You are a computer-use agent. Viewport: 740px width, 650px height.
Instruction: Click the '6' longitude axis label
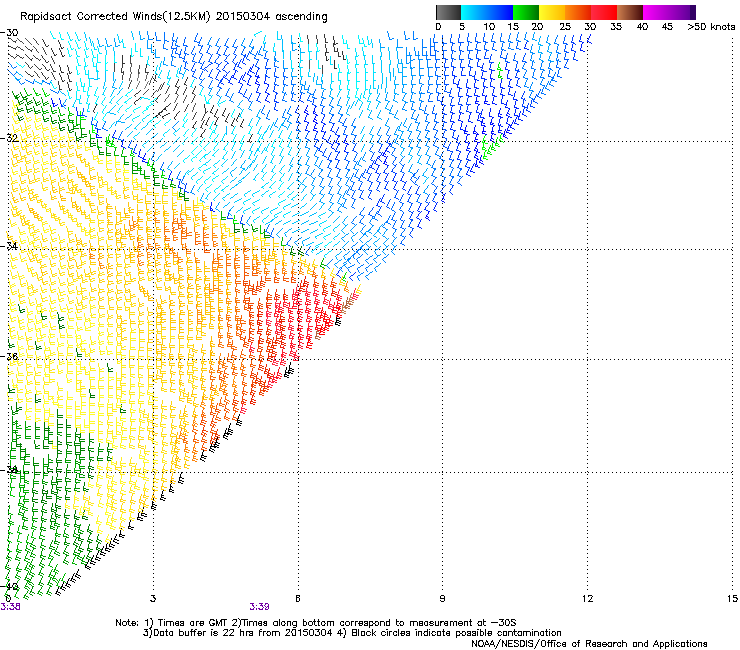click(298, 599)
